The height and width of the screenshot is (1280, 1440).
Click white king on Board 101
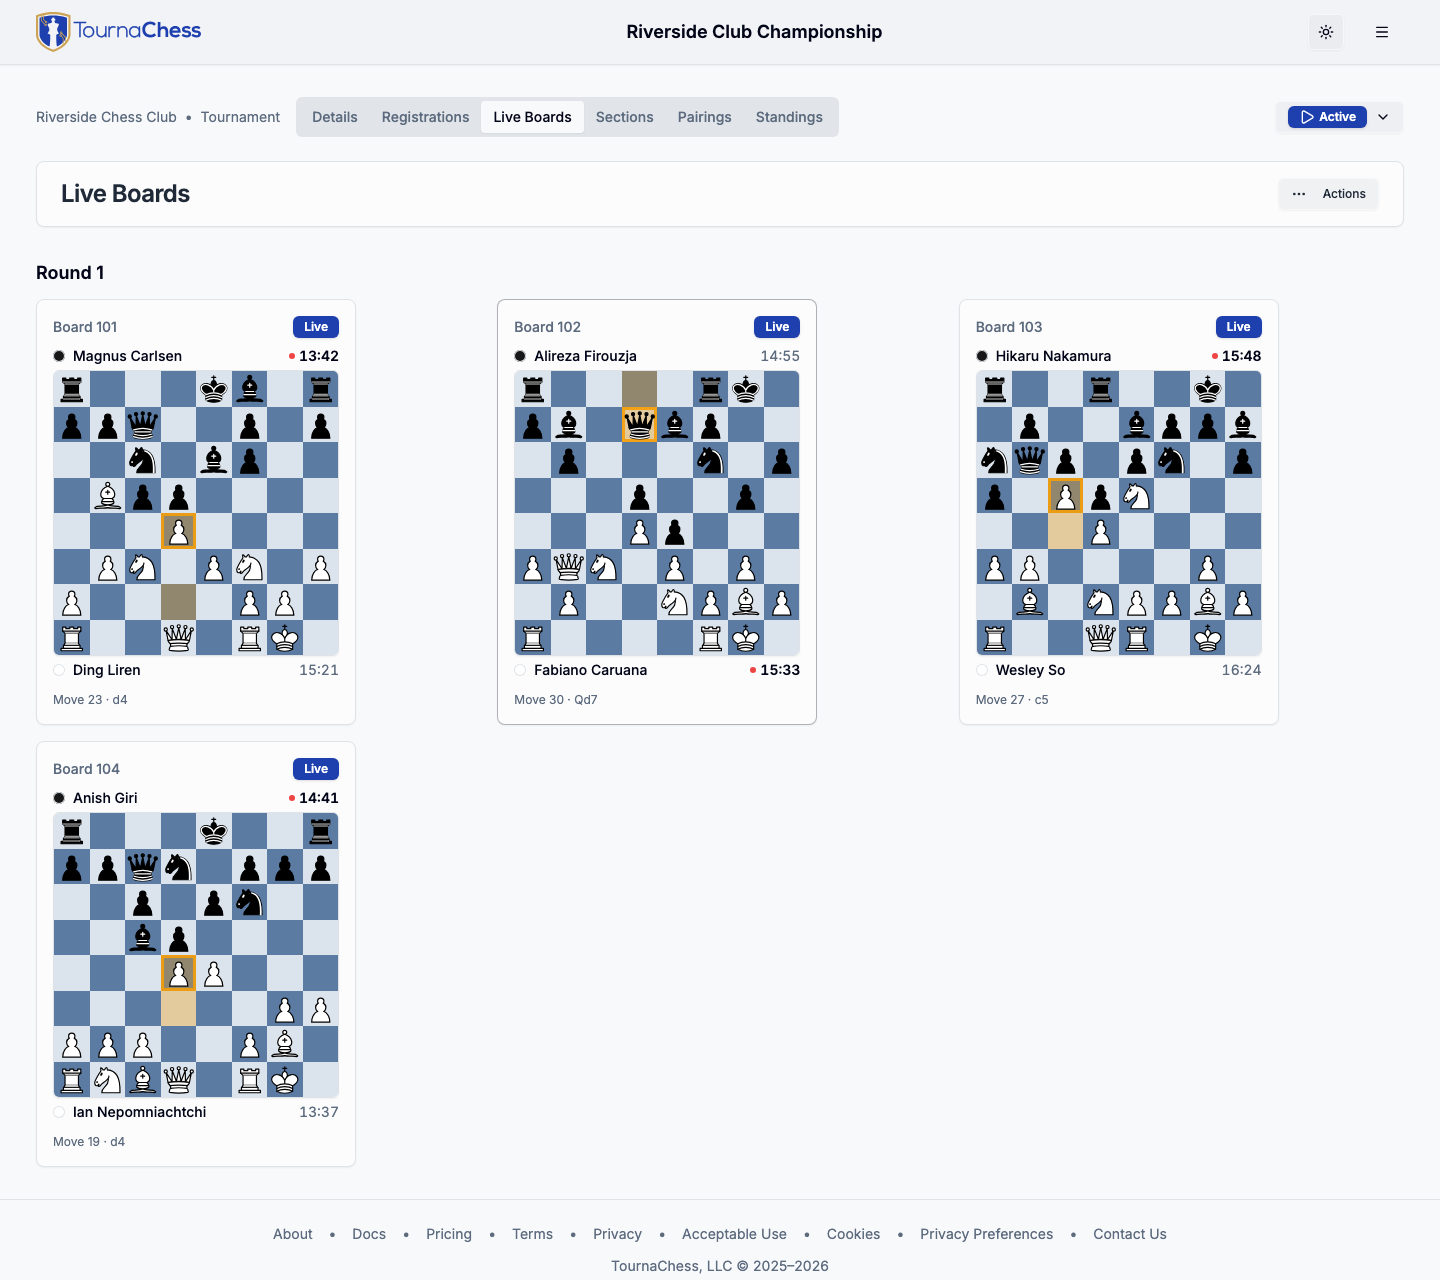coord(285,638)
